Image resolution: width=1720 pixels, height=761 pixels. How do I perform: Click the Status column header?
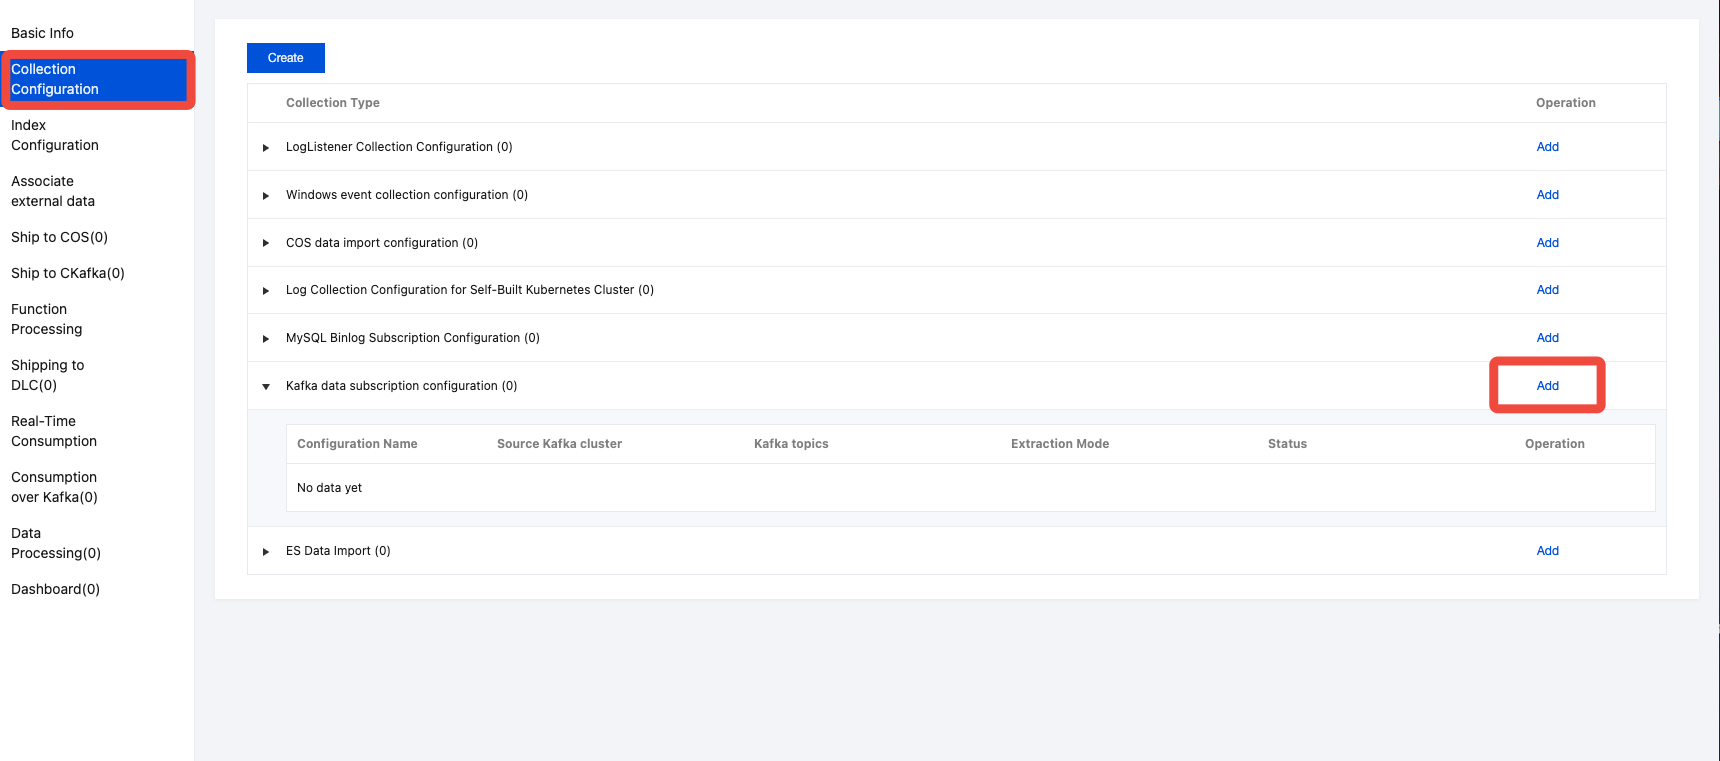click(1287, 444)
